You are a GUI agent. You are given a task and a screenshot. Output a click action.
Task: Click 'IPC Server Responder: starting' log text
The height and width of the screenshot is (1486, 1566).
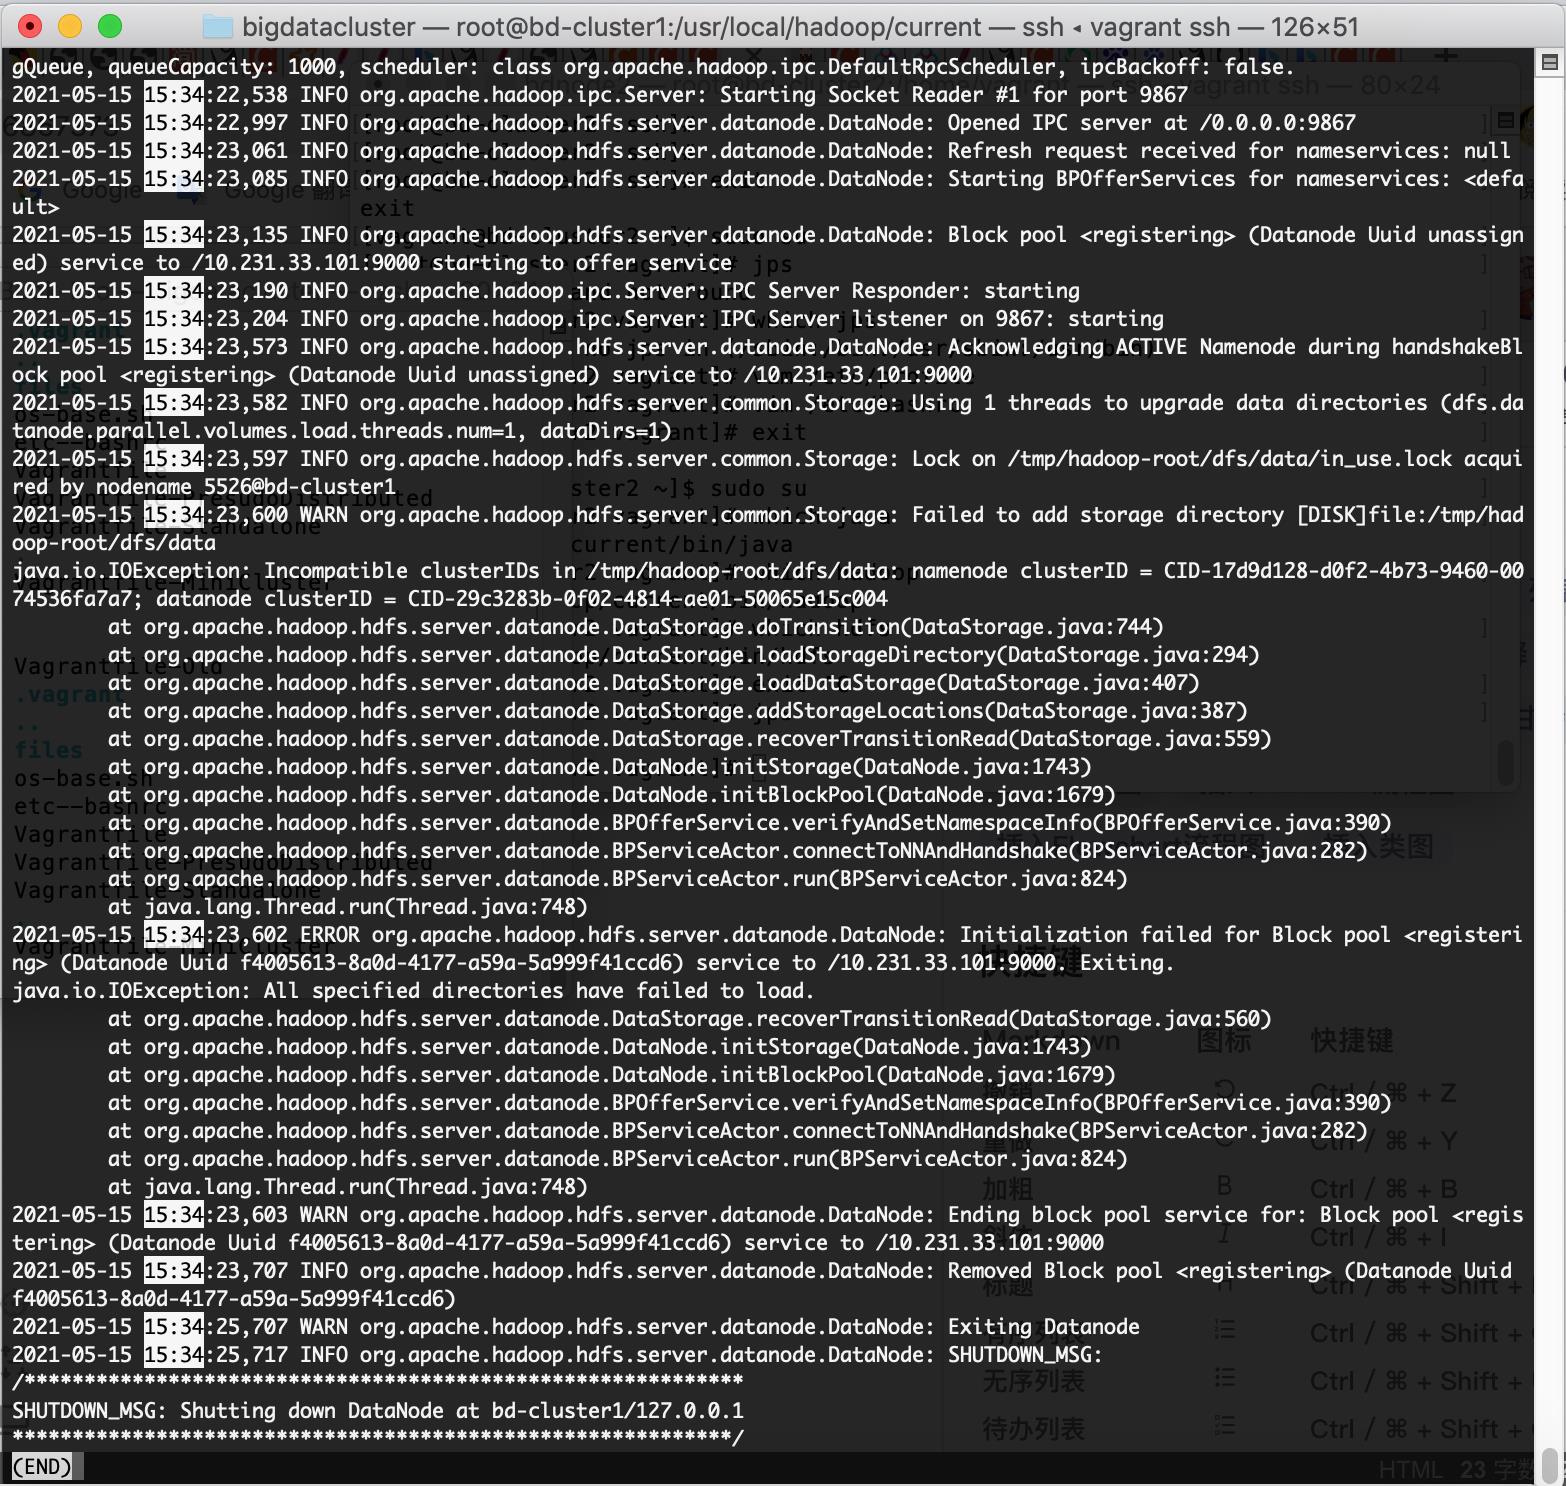[x=900, y=291]
